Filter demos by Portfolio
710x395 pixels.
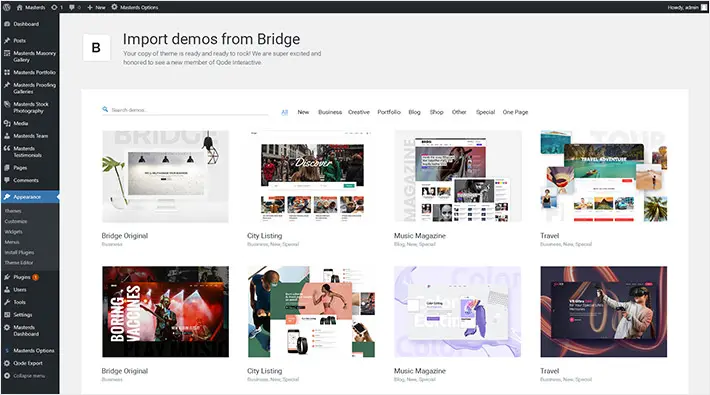pyautogui.click(x=389, y=112)
